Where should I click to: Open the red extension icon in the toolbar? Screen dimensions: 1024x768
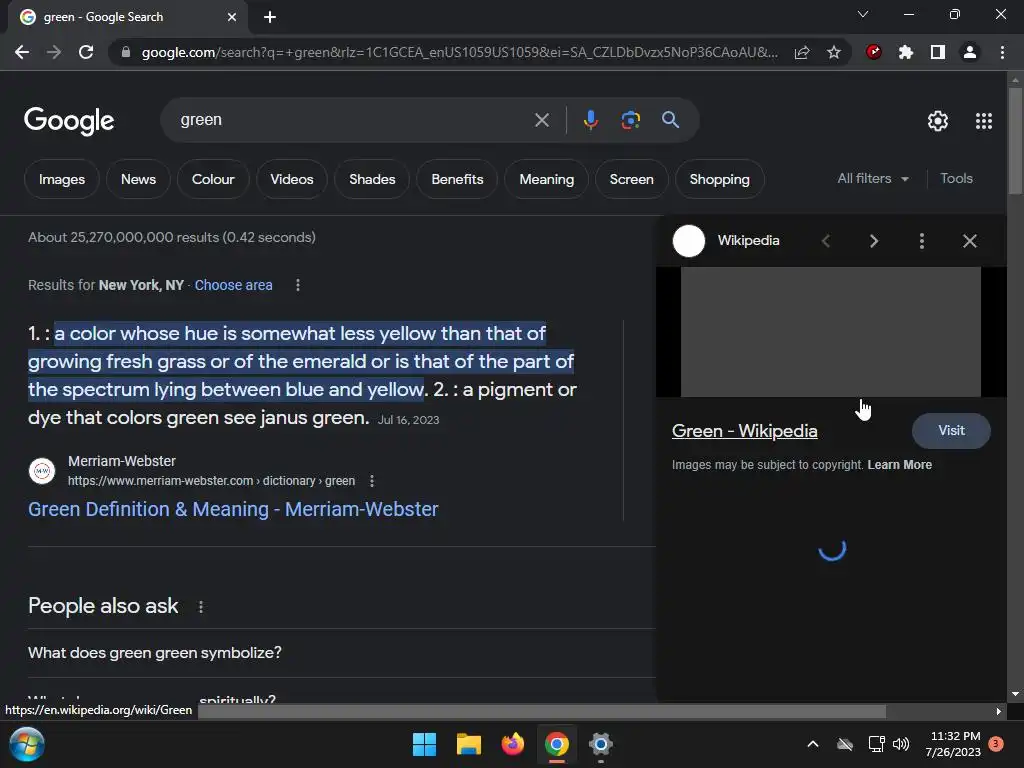point(874,52)
